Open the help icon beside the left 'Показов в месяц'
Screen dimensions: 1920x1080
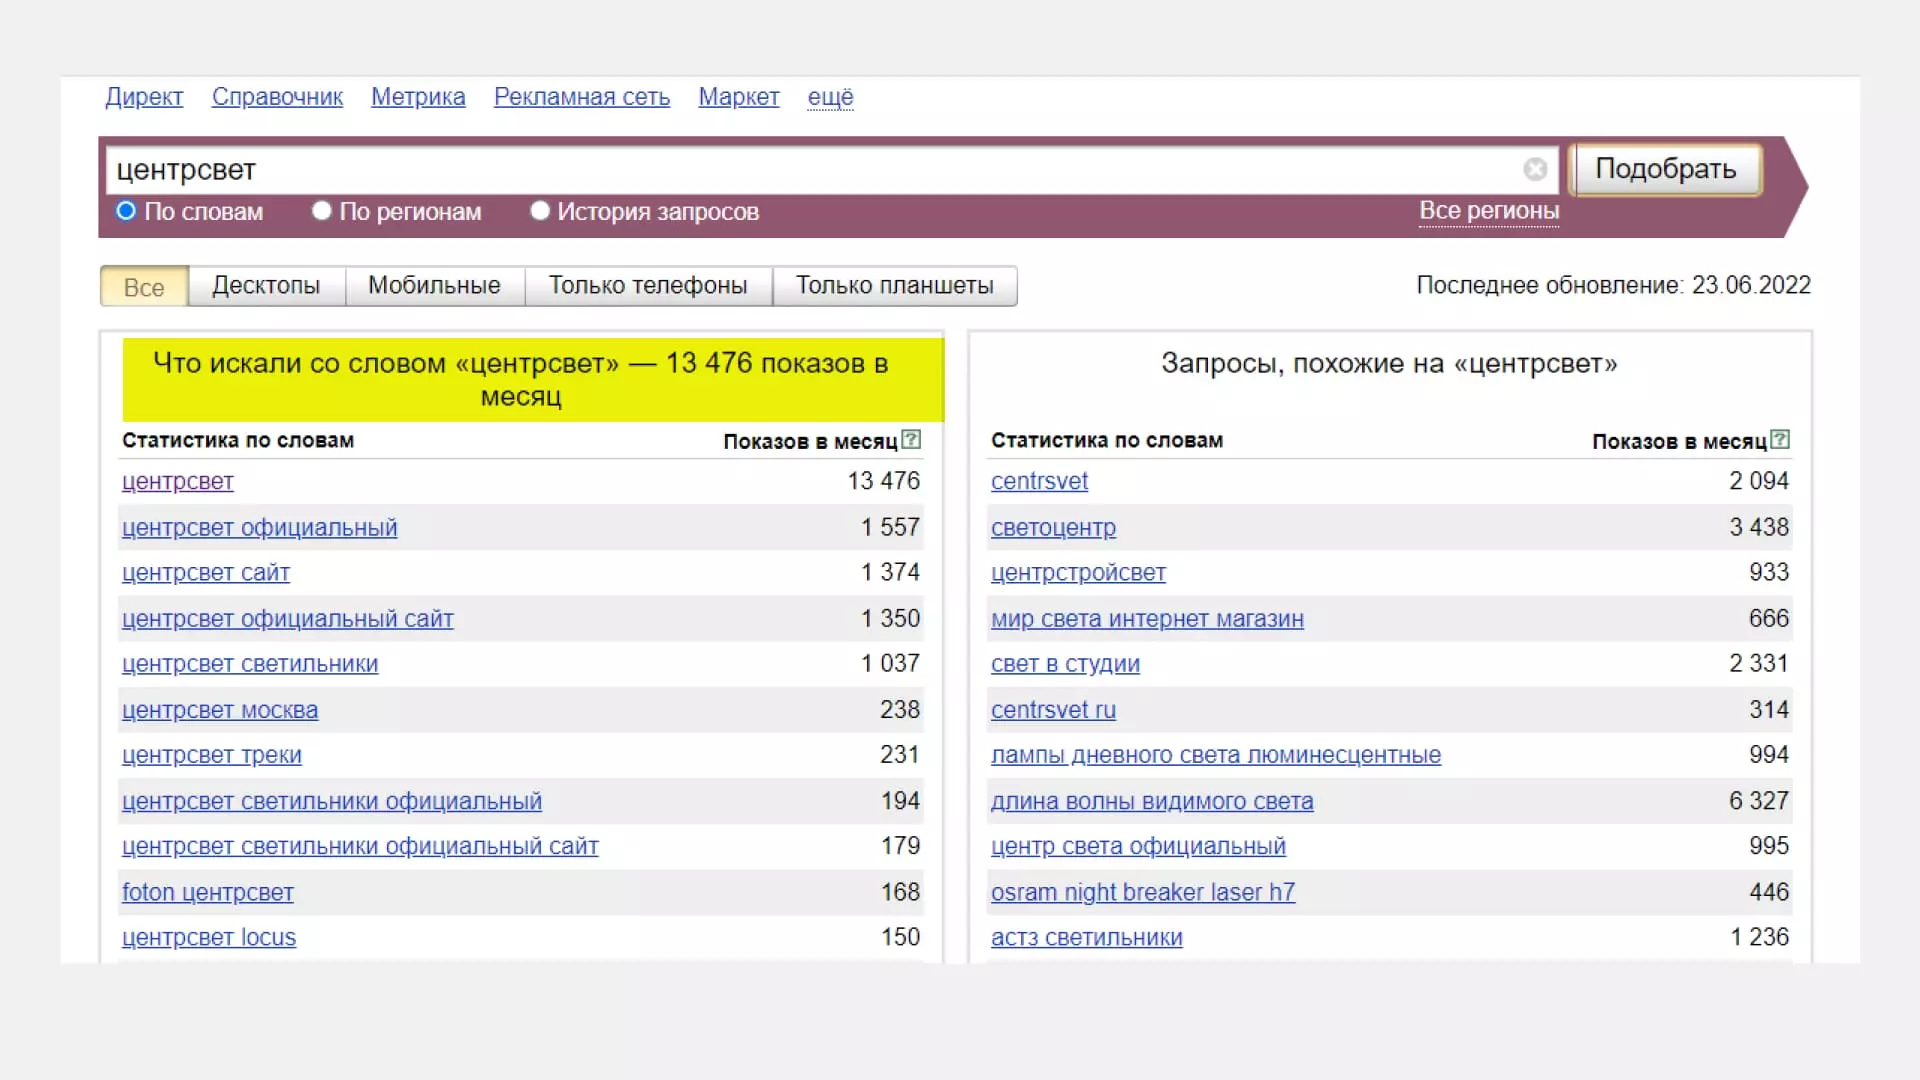coord(911,440)
